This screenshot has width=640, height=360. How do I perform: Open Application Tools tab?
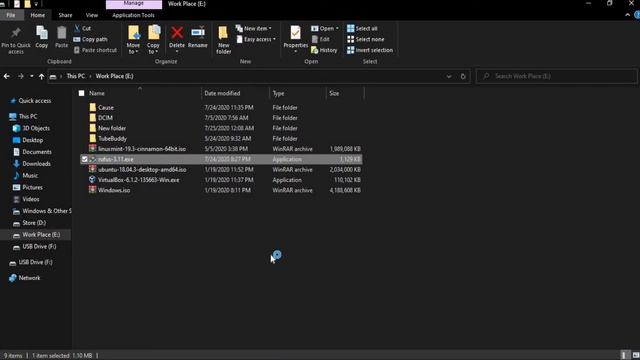133,15
